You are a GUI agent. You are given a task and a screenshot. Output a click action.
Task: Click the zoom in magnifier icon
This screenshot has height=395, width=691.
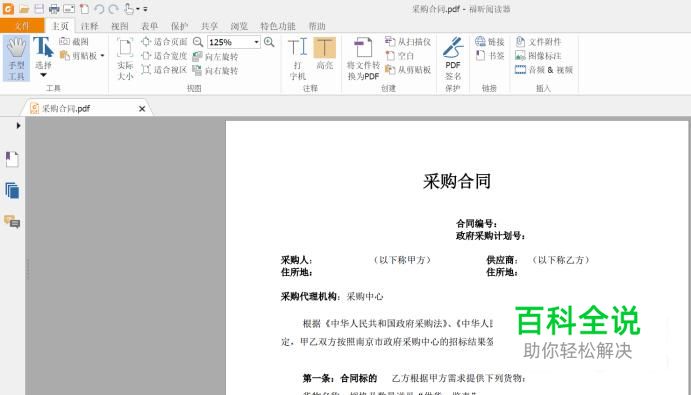[269, 42]
